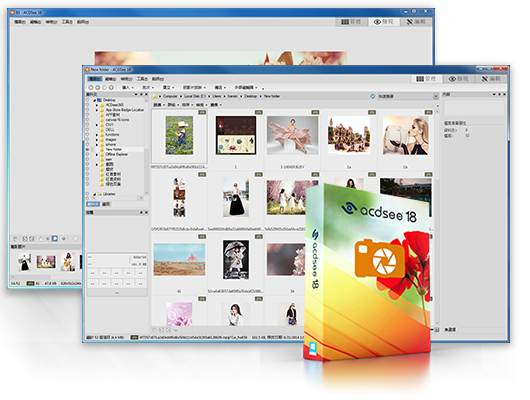This screenshot has height=400, width=530.
Task: Toggle easy-select circle beside iphone
Action: [88, 144]
